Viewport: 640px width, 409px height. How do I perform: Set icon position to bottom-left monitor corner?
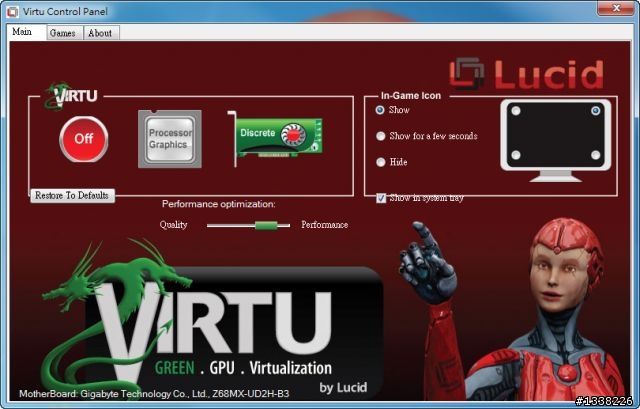coord(516,155)
